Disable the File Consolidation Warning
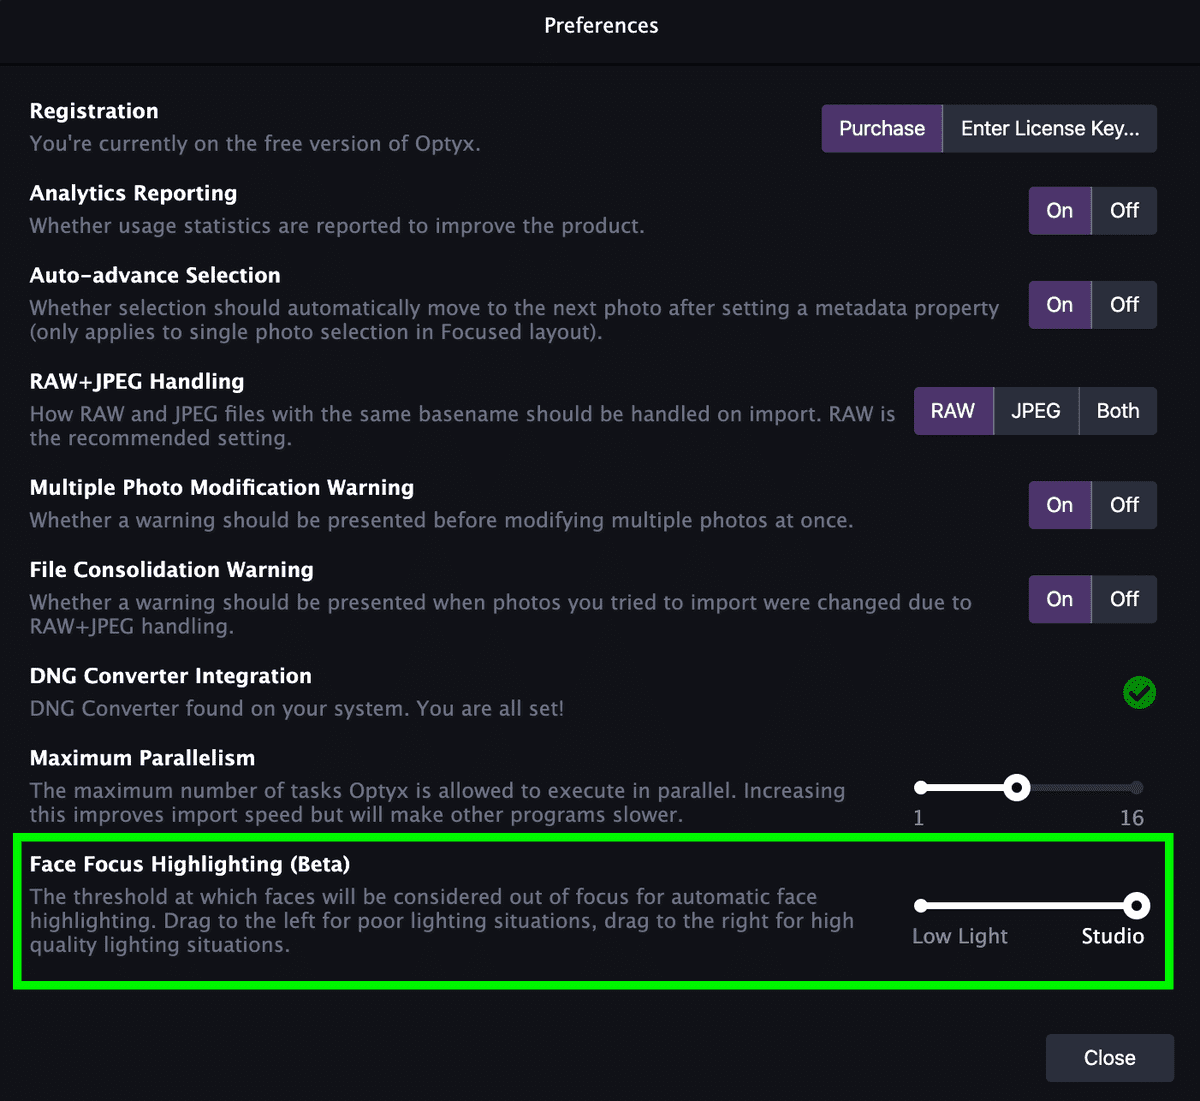This screenshot has width=1200, height=1101. (1124, 599)
